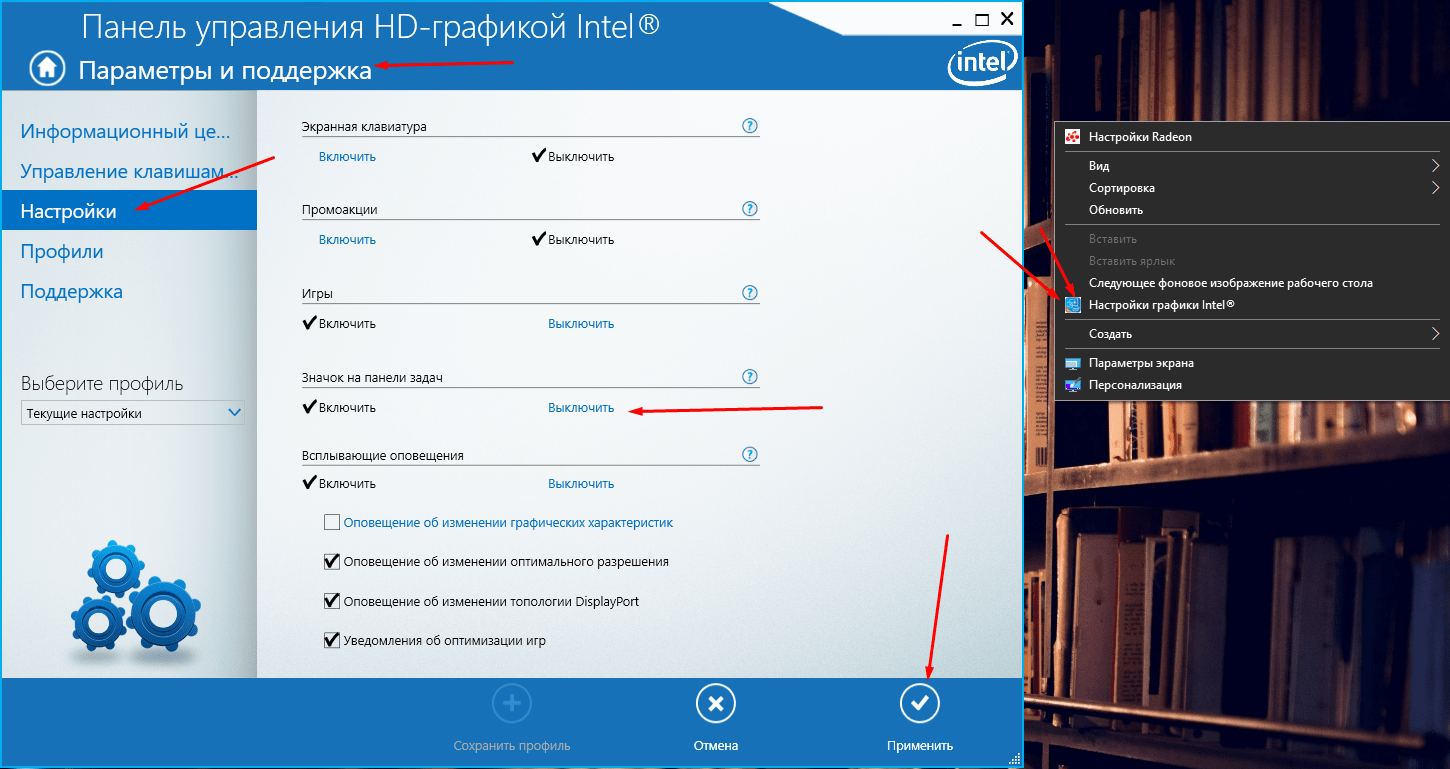The image size is (1450, 769).
Task: Check Оповещение об изменении графических характеристик
Action: [332, 522]
